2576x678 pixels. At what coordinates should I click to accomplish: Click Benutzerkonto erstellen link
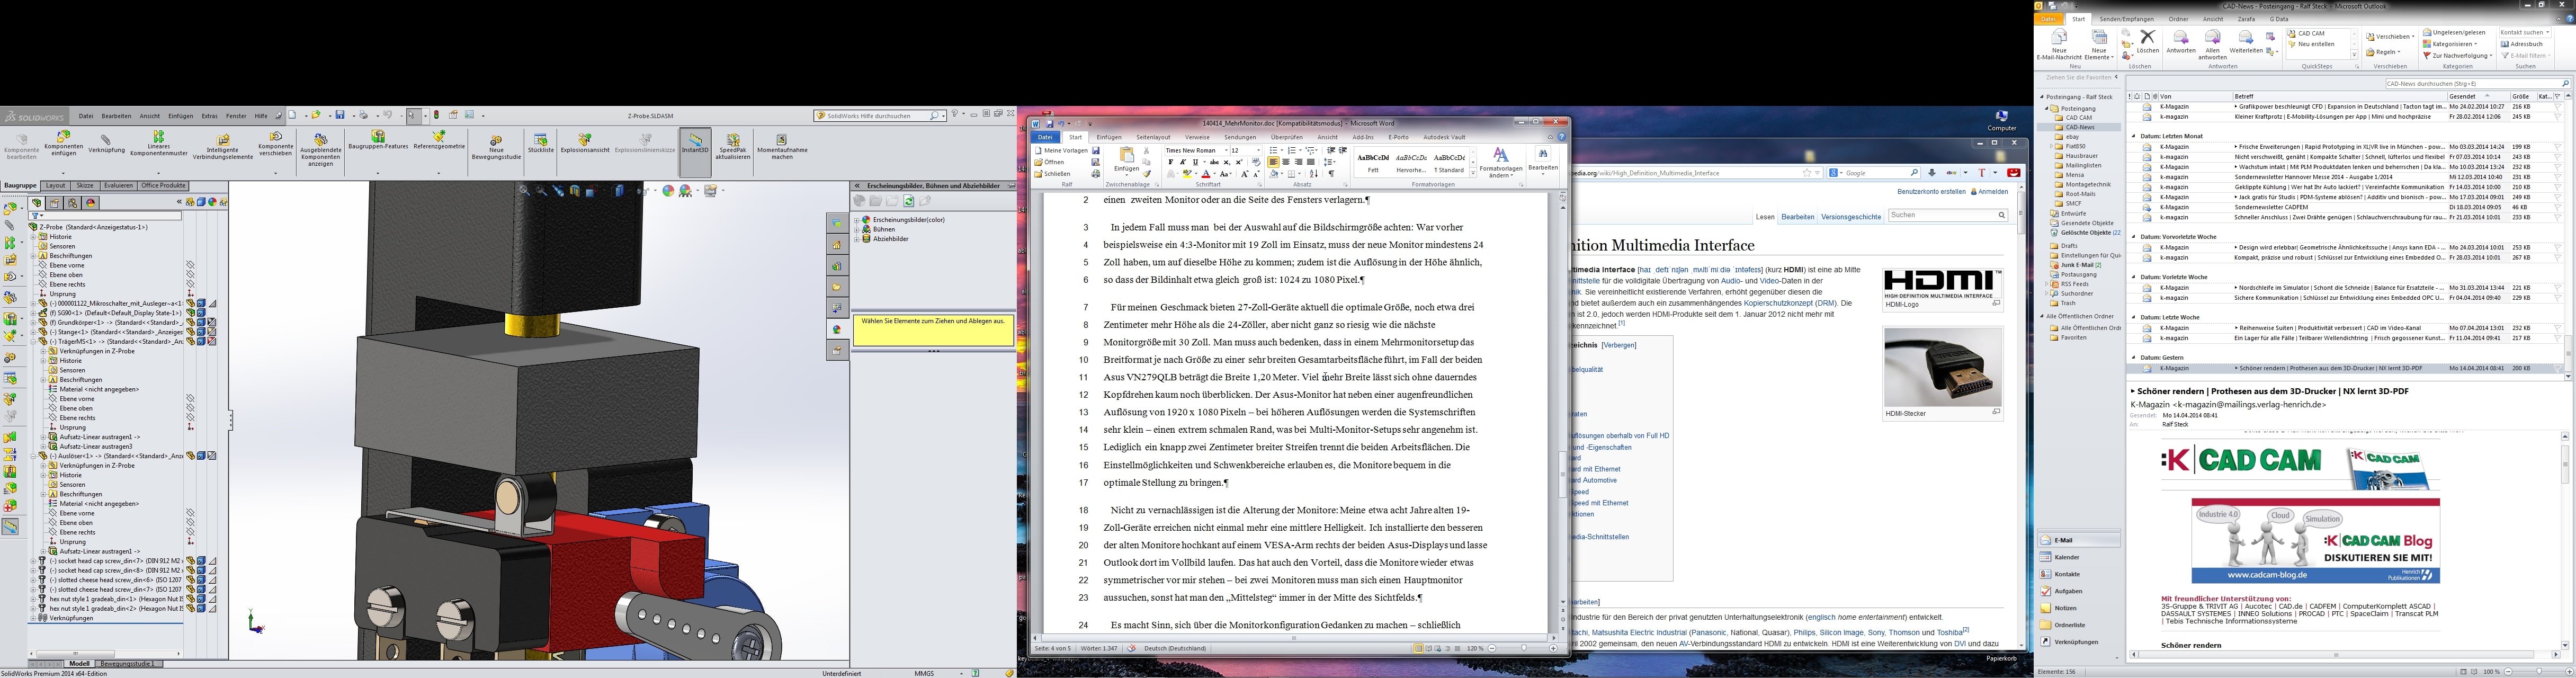(1931, 191)
